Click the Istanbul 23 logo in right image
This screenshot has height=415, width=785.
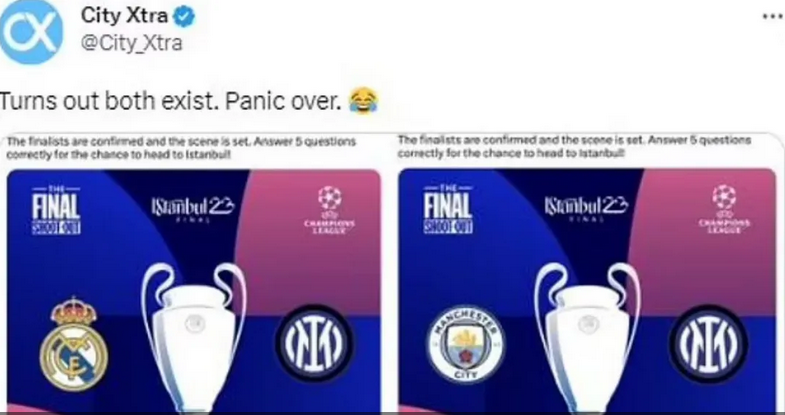pos(586,207)
